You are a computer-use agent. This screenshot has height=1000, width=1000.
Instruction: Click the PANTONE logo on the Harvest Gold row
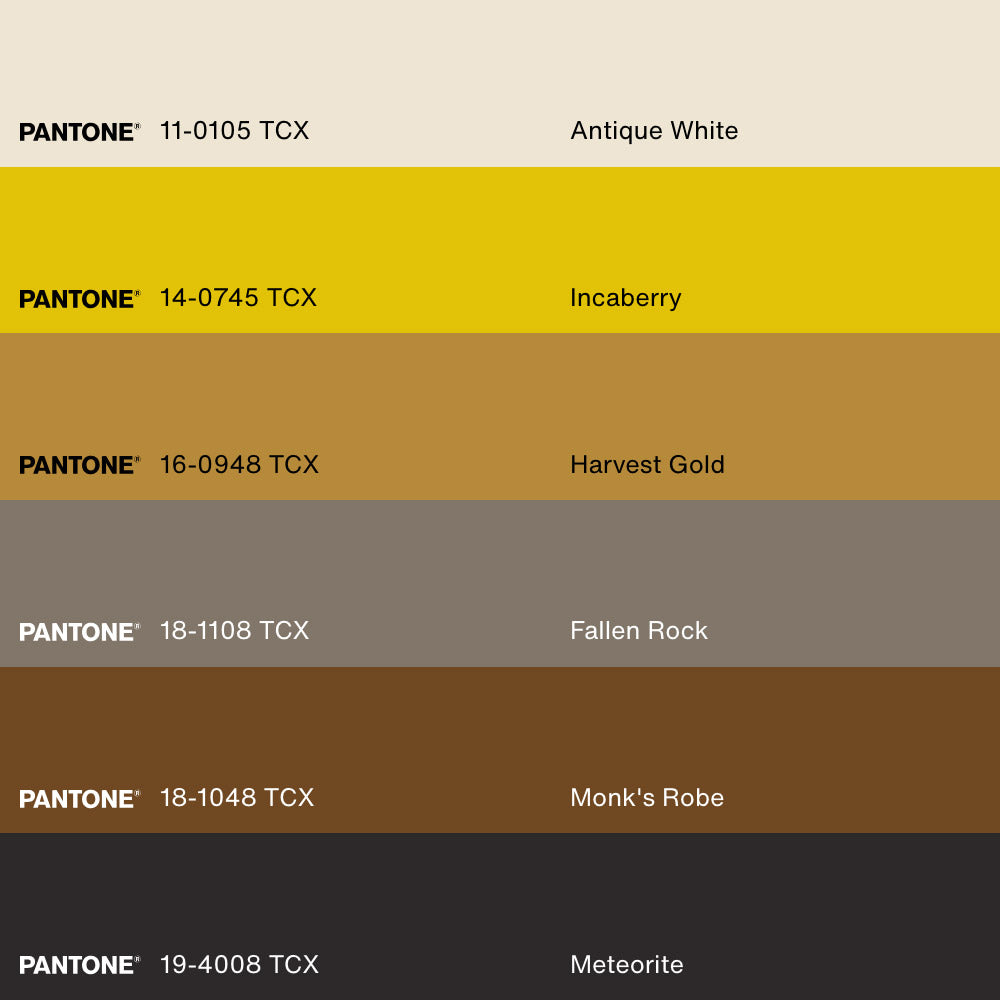pyautogui.click(x=79, y=465)
